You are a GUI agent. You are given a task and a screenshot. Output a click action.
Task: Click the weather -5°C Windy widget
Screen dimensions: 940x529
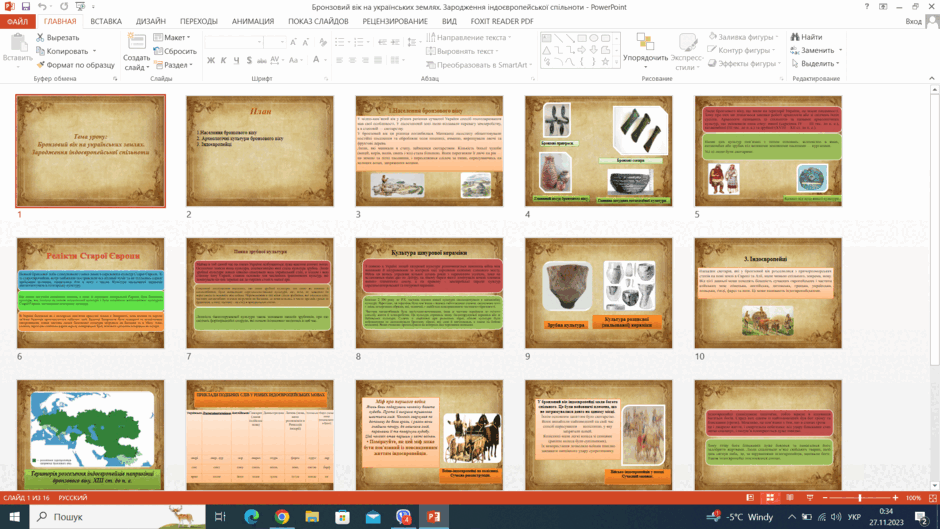click(741, 516)
